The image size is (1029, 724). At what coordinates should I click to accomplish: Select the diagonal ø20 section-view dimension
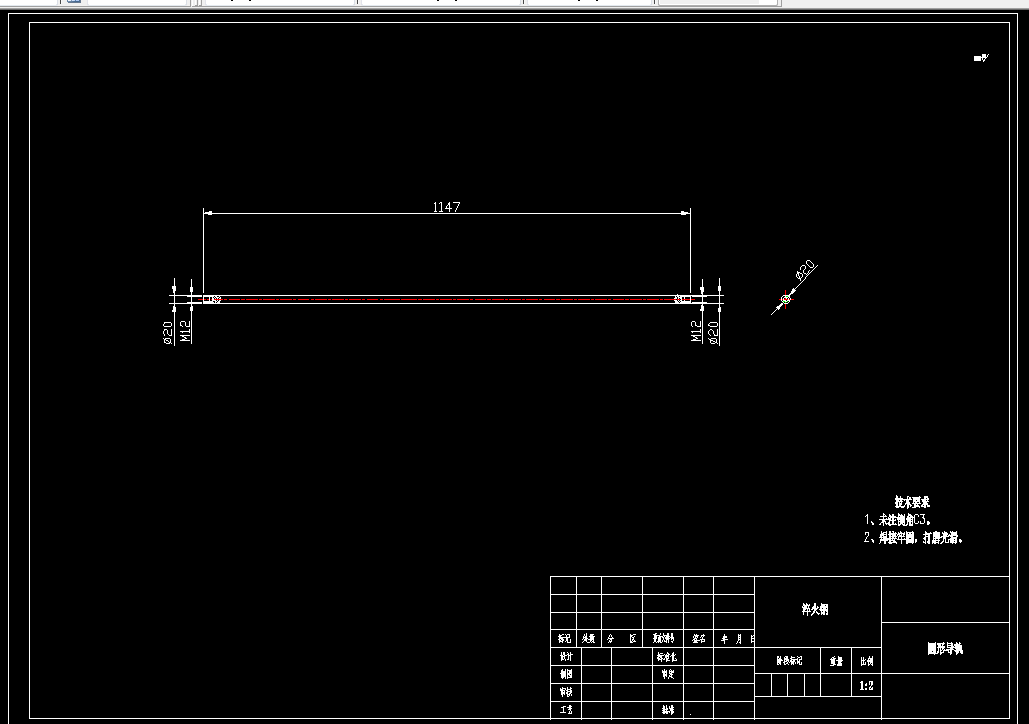click(x=805, y=269)
